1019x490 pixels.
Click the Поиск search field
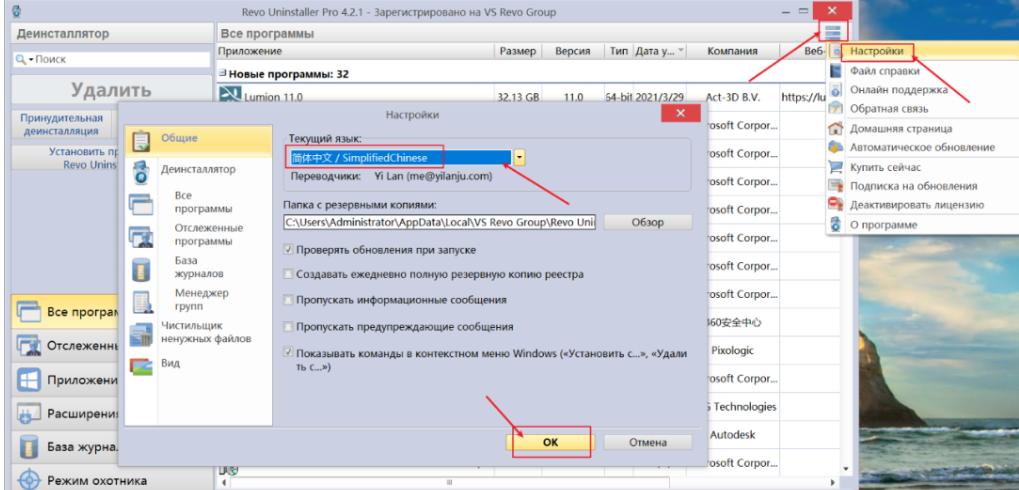coord(122,59)
